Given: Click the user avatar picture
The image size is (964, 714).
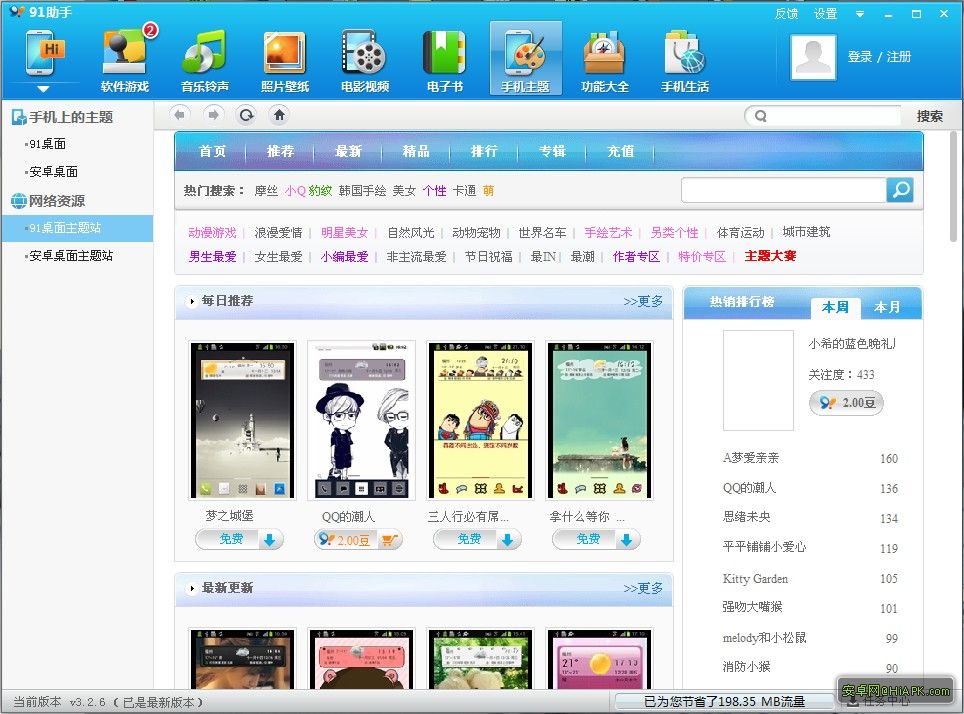Looking at the screenshot, I should [813, 57].
